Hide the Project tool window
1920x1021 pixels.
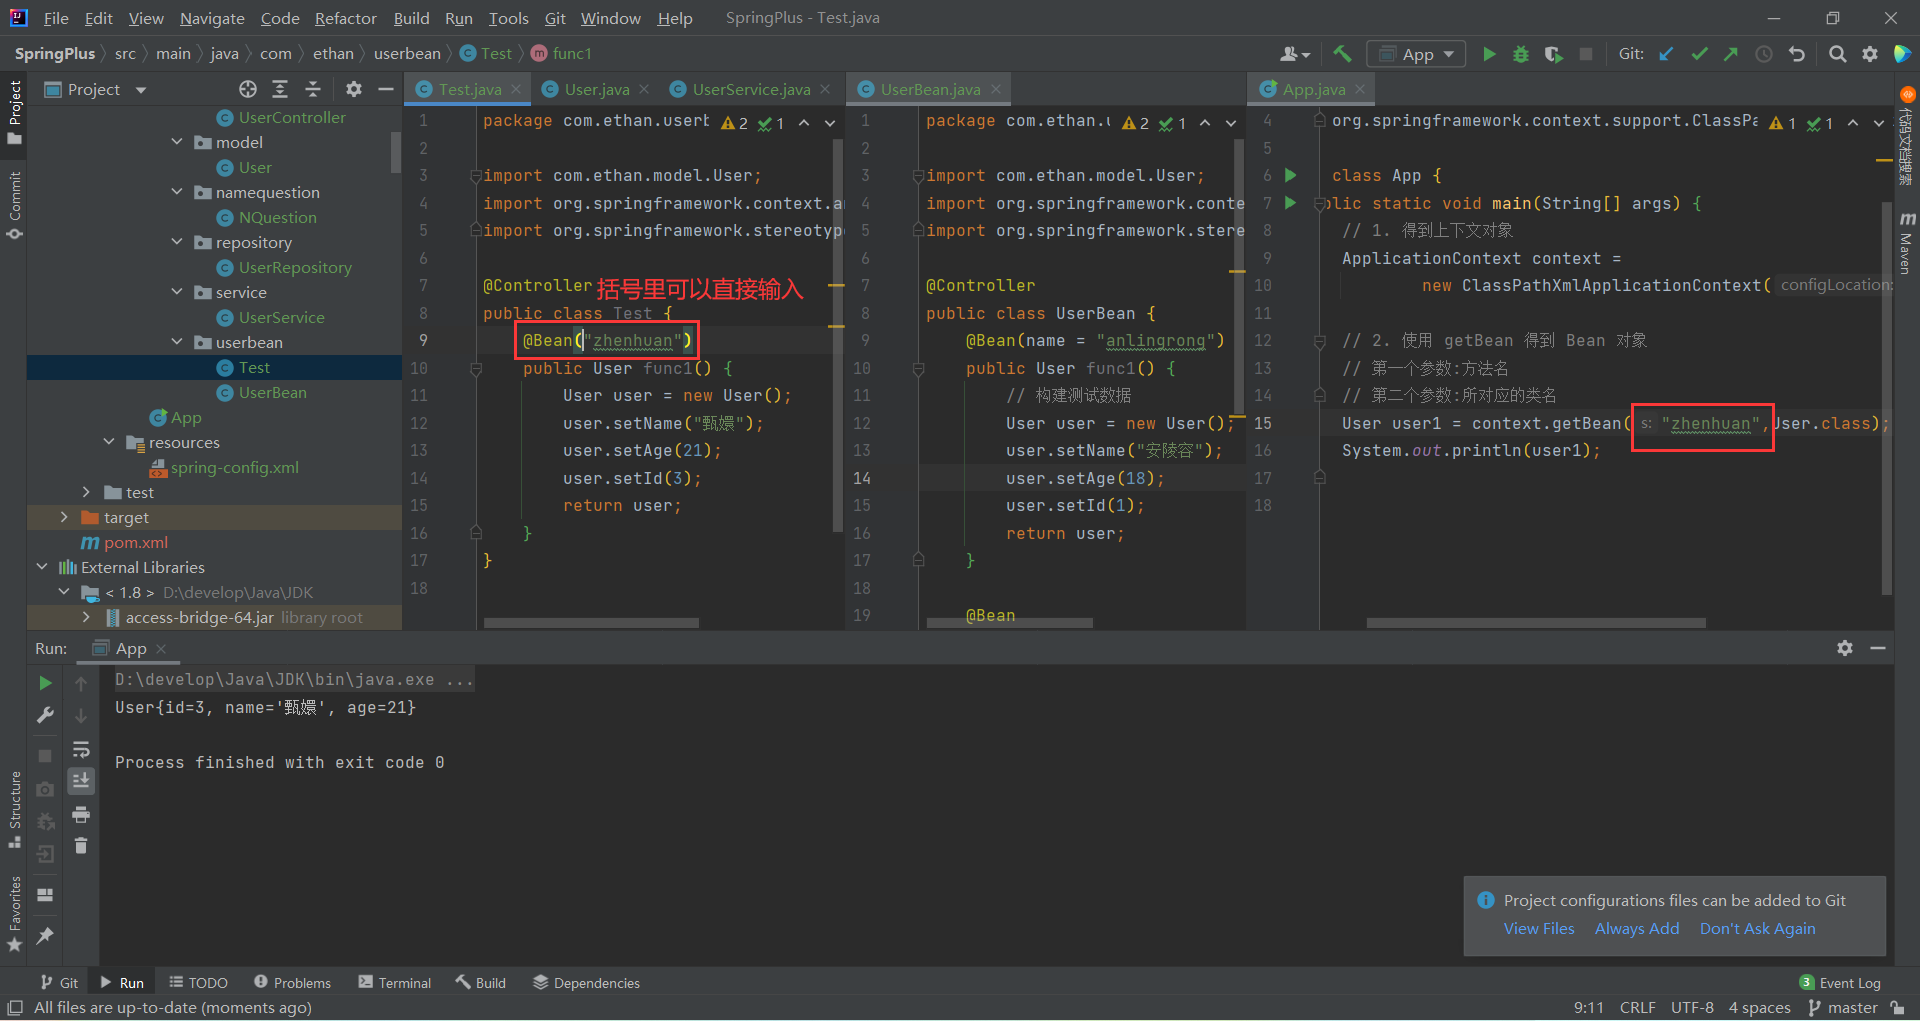[x=386, y=89]
